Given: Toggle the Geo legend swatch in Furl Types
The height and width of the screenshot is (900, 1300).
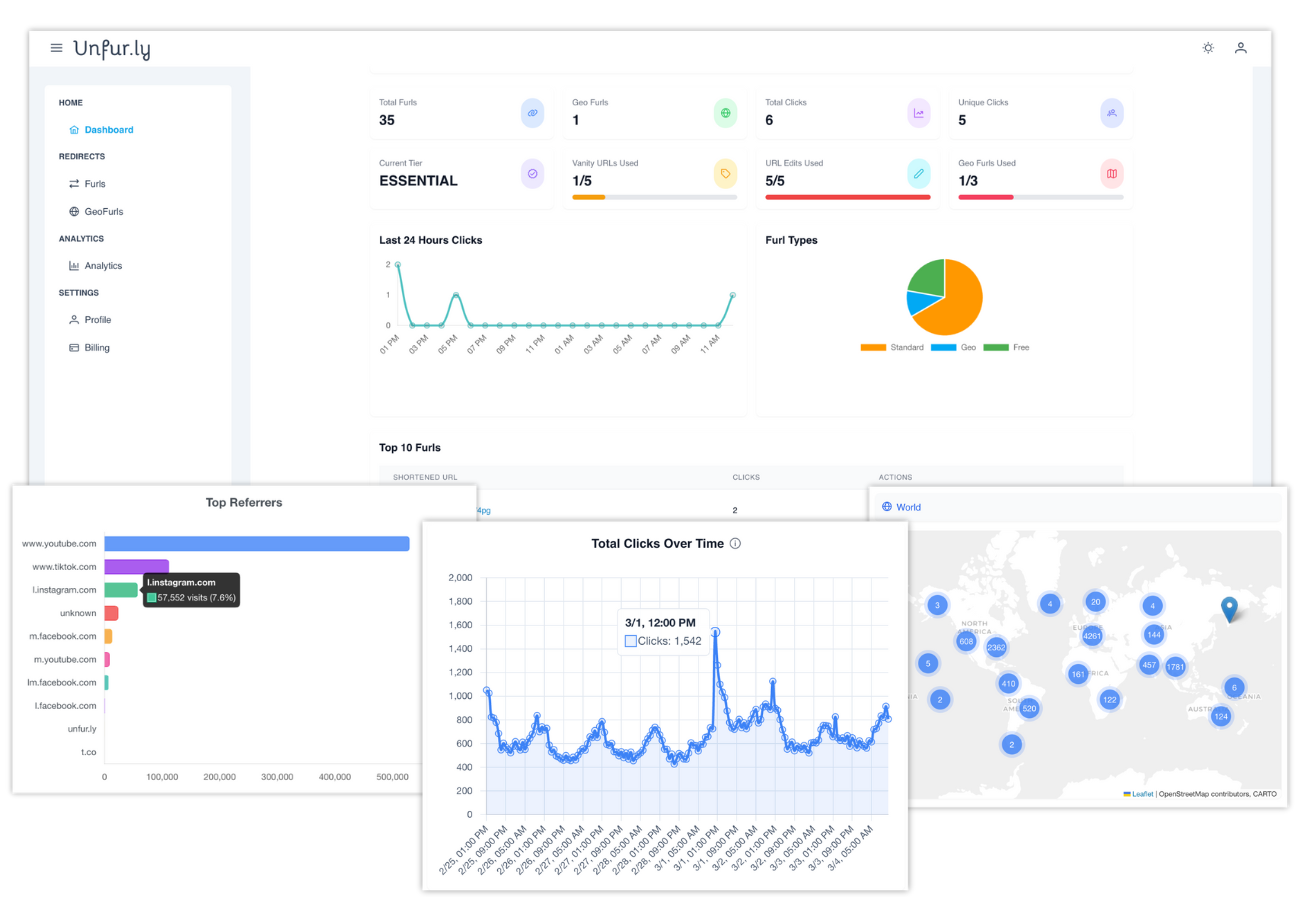Looking at the screenshot, I should pos(943,347).
